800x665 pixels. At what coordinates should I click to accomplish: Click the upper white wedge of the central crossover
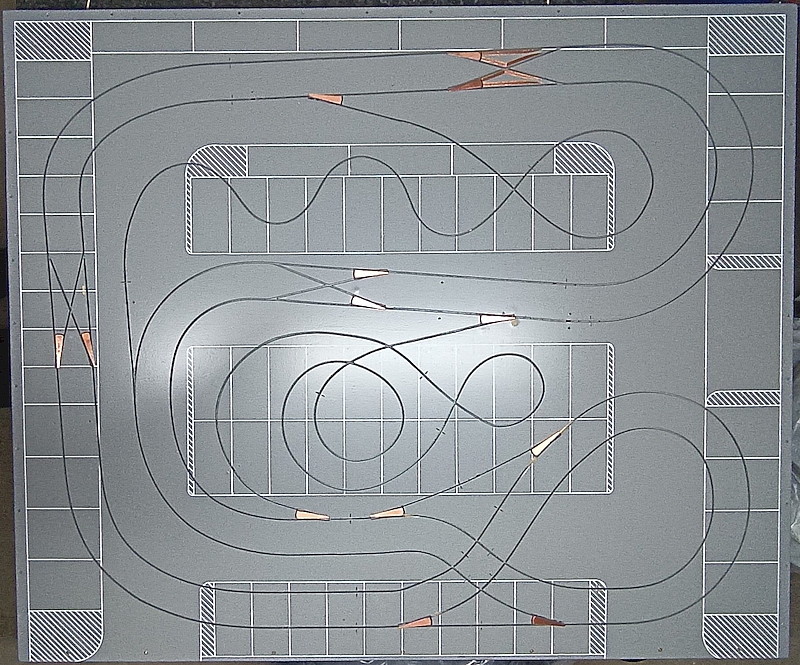pos(369,273)
